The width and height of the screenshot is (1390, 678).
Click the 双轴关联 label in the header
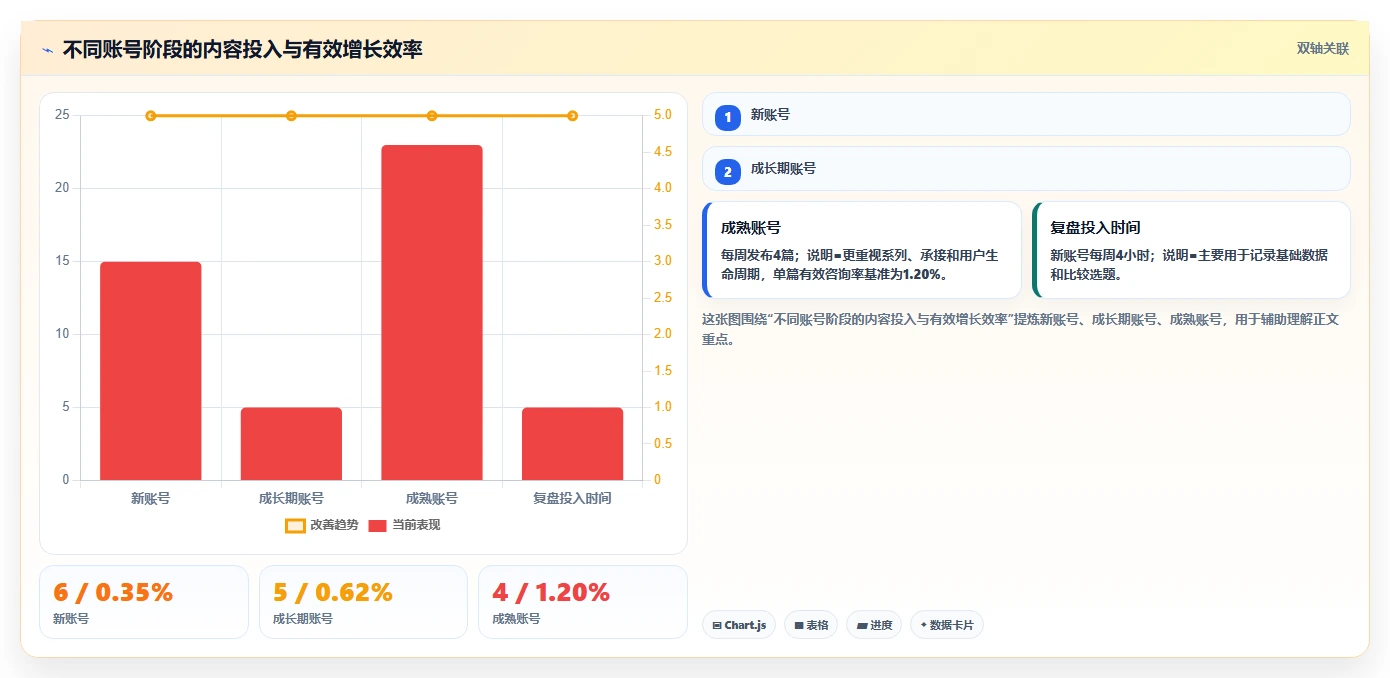point(1323,49)
